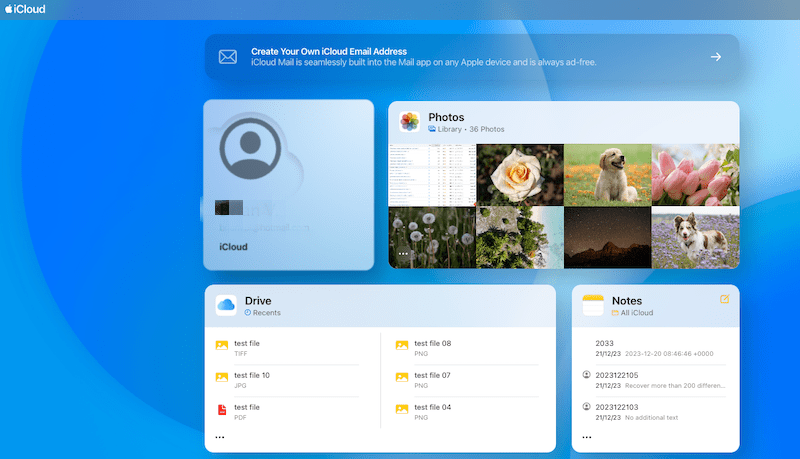
Task: Open the dog in lavender field thumbnail
Action: [x=695, y=238]
